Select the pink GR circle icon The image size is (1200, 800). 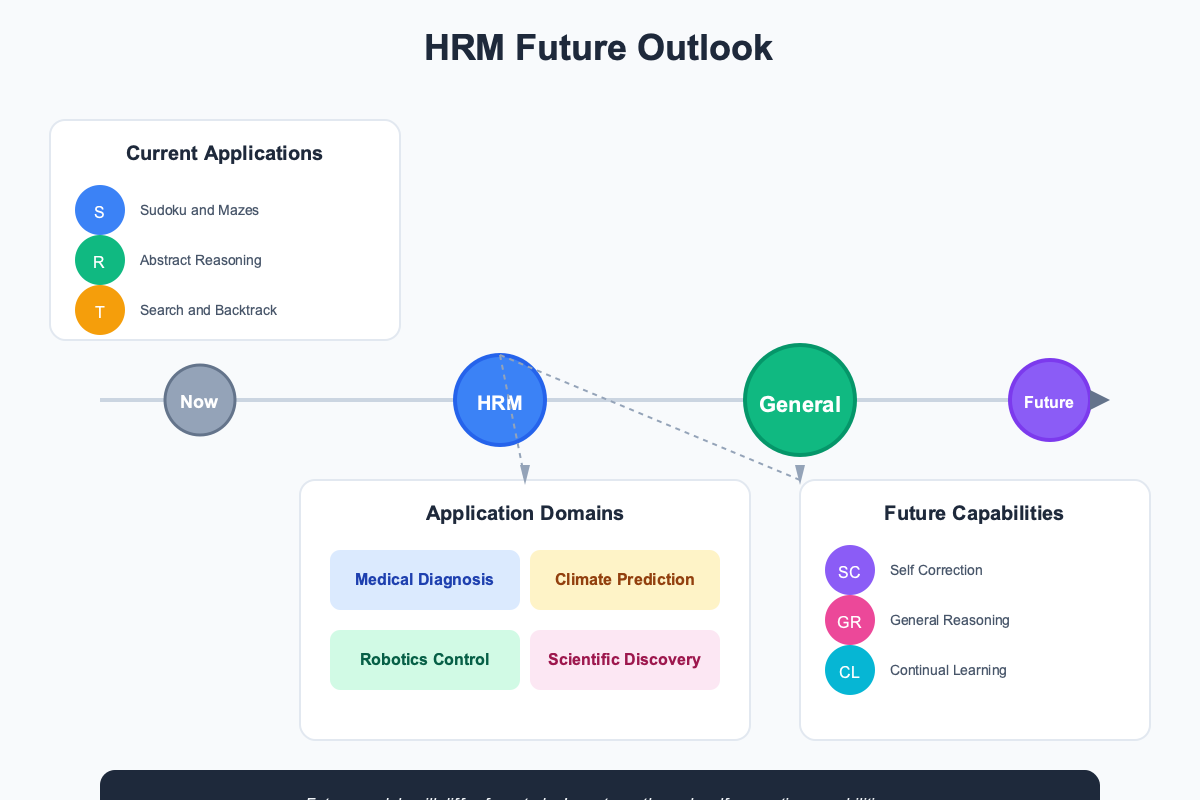(849, 620)
